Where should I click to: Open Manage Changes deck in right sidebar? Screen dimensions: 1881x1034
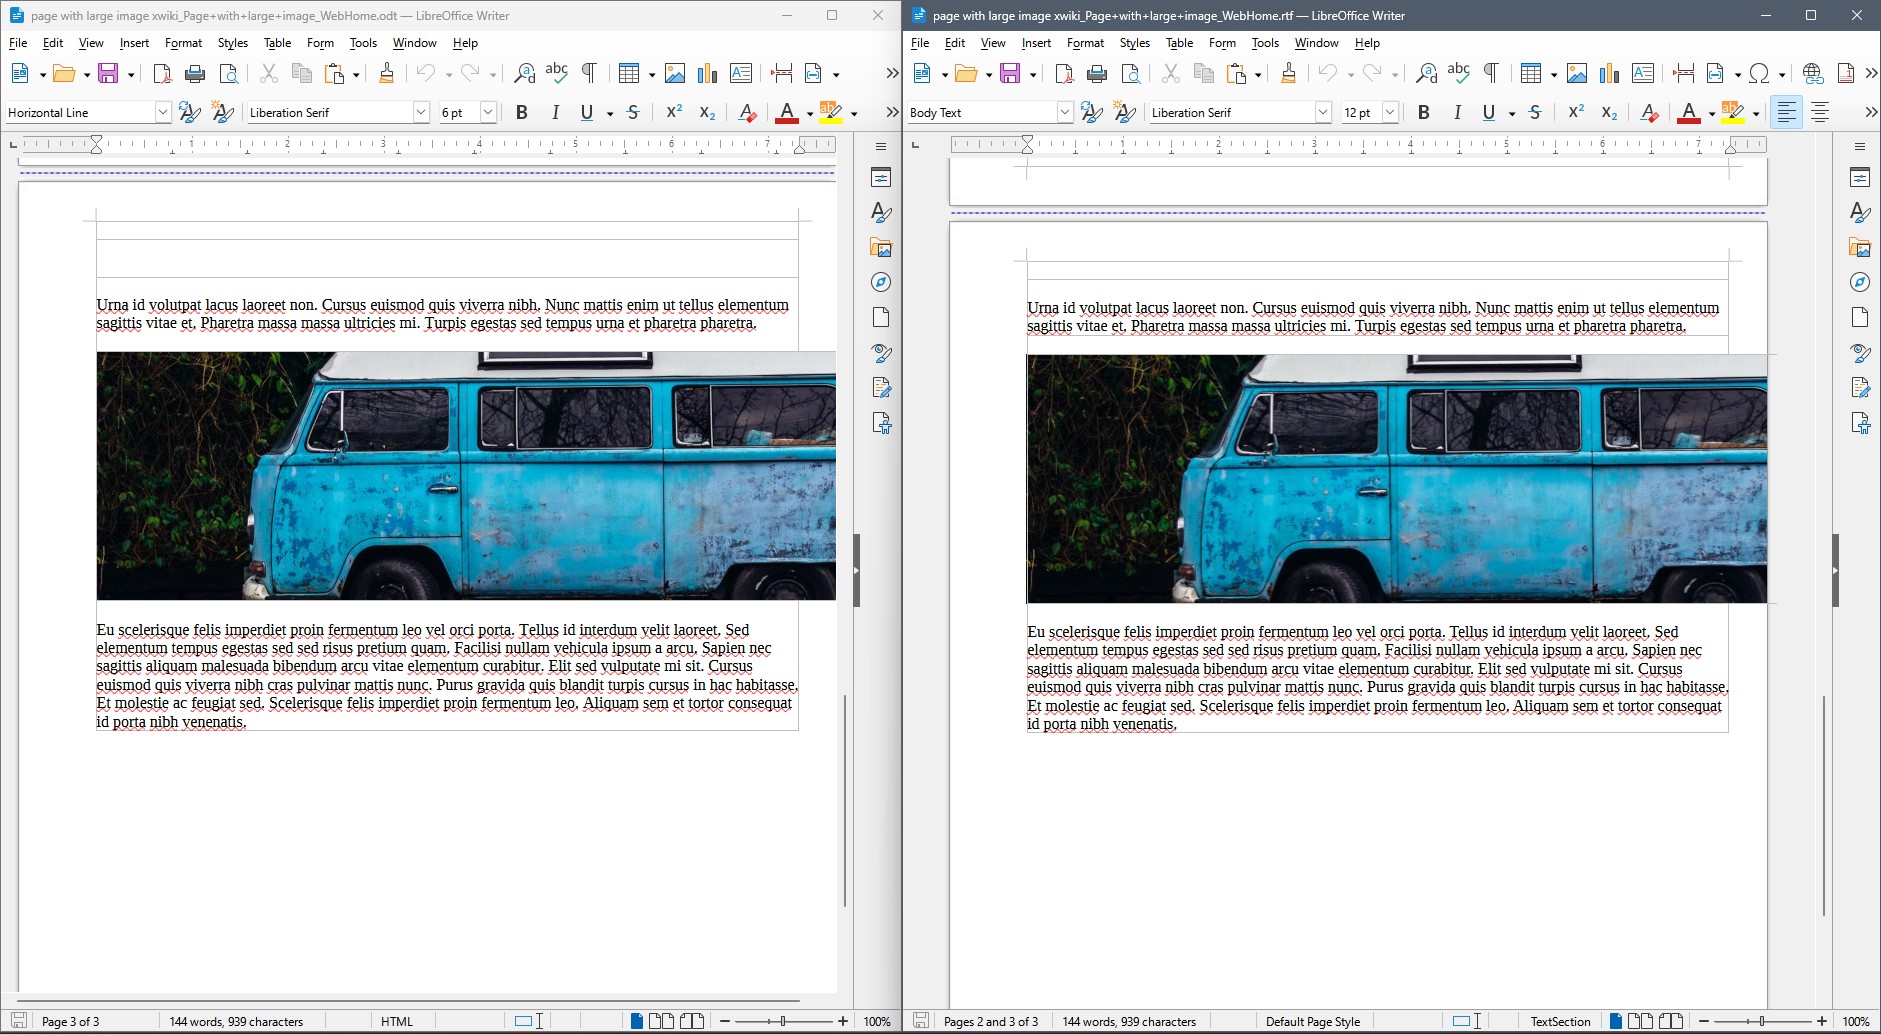coord(1860,388)
